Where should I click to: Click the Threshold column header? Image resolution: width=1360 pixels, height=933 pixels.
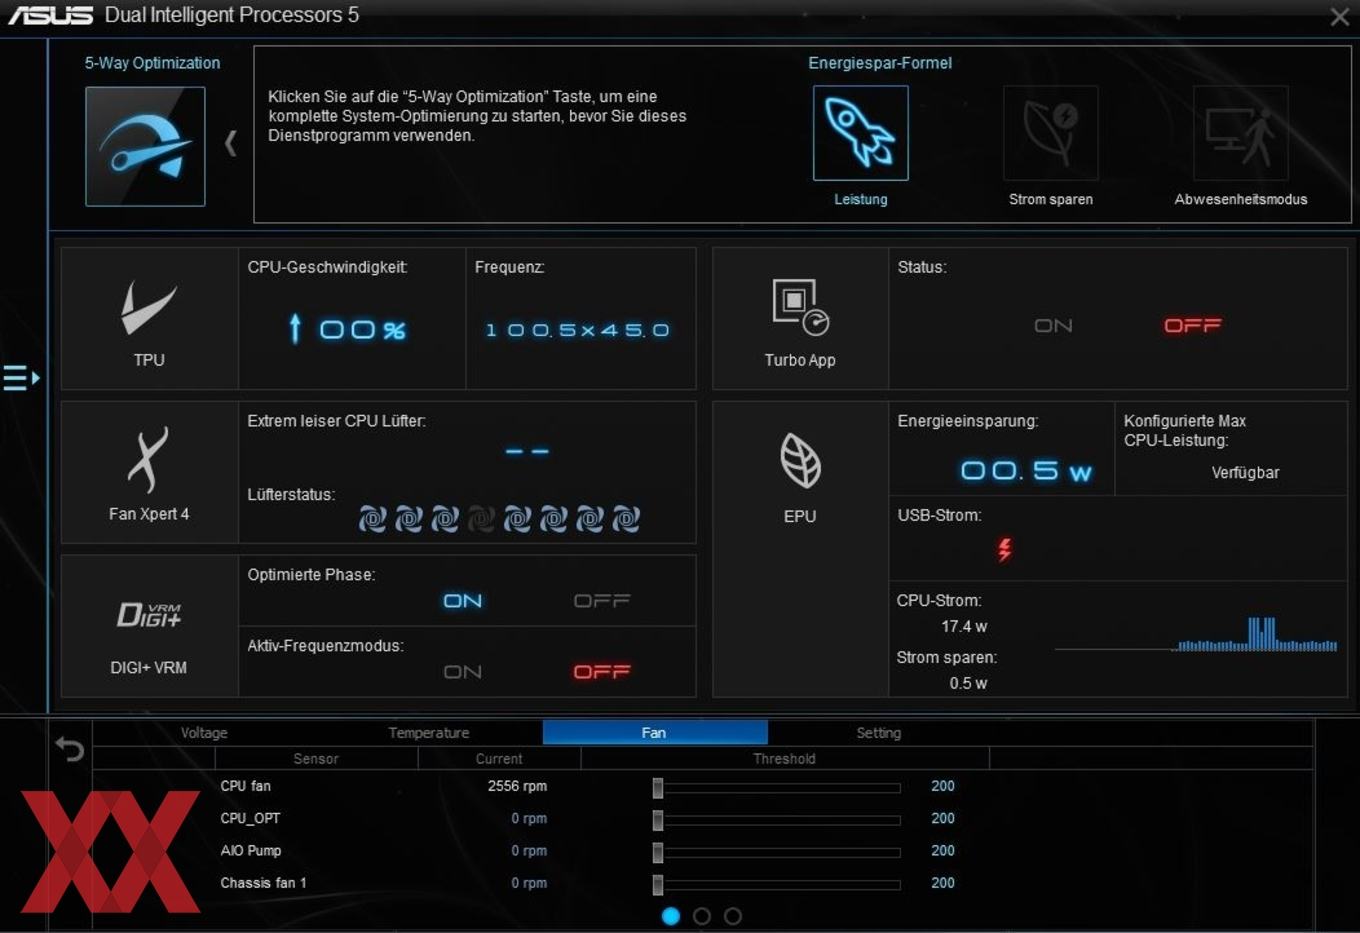coord(784,759)
